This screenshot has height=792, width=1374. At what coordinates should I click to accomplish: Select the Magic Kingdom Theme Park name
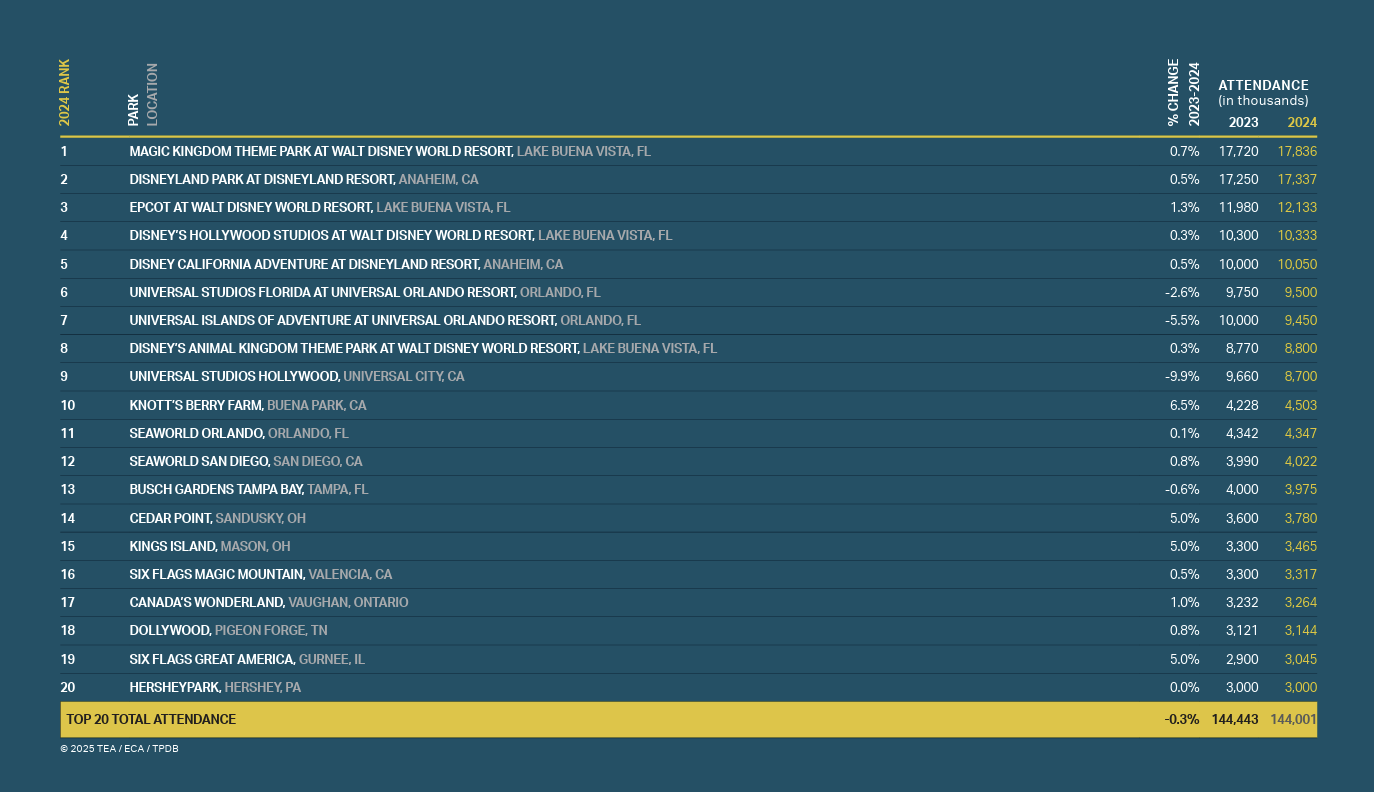[321, 151]
